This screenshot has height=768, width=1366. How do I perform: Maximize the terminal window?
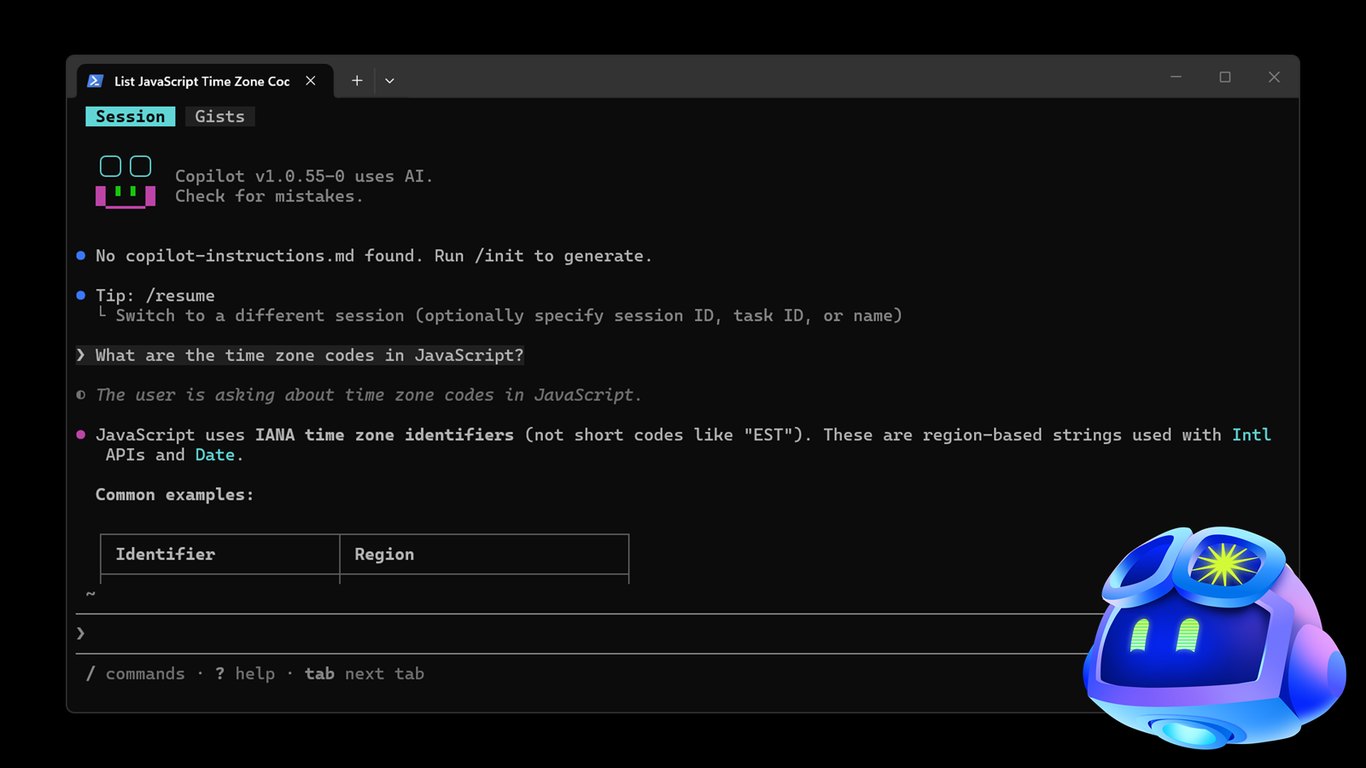pos(1225,77)
